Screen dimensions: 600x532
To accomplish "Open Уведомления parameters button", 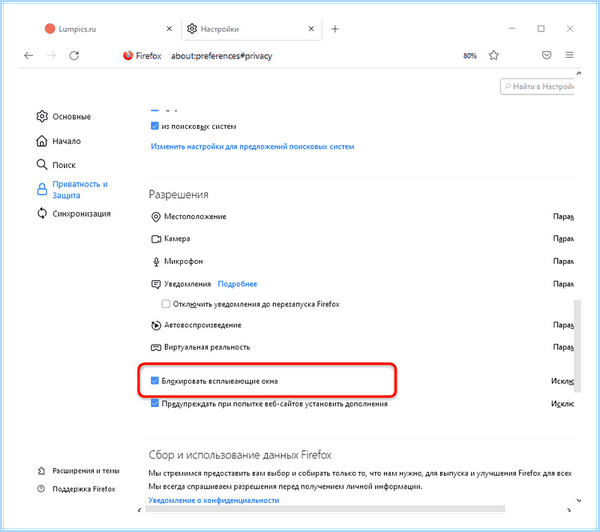I will [563, 284].
